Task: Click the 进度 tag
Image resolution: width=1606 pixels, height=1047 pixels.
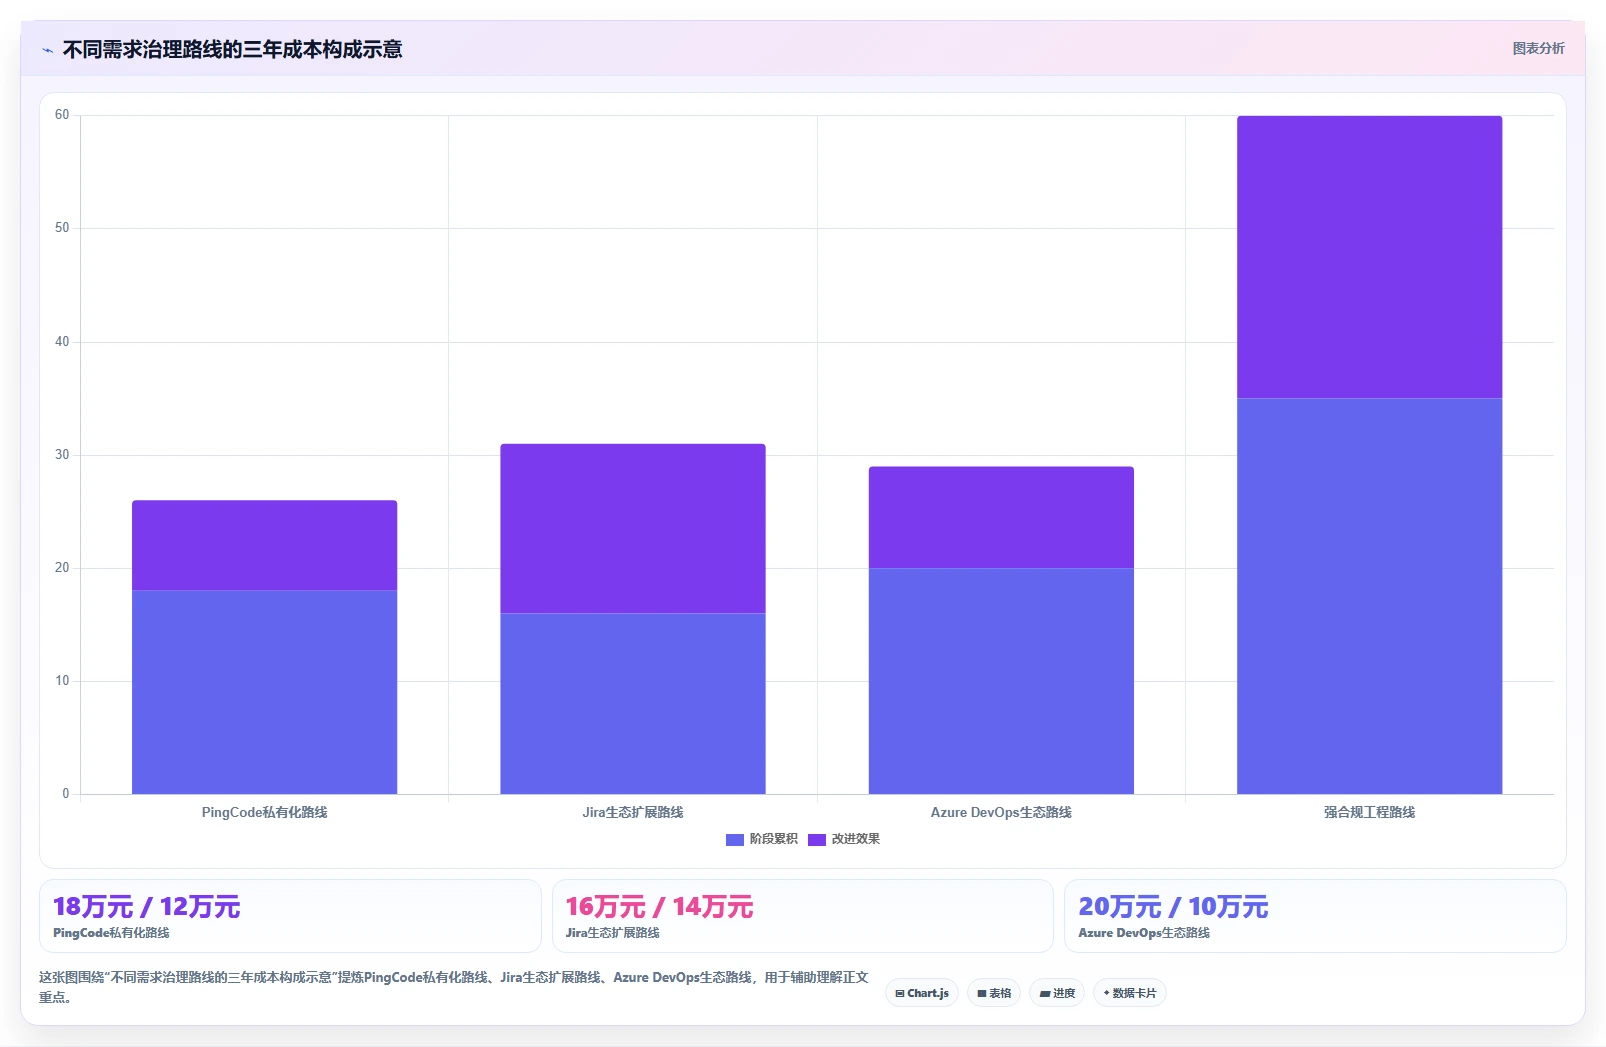Action: point(1057,993)
